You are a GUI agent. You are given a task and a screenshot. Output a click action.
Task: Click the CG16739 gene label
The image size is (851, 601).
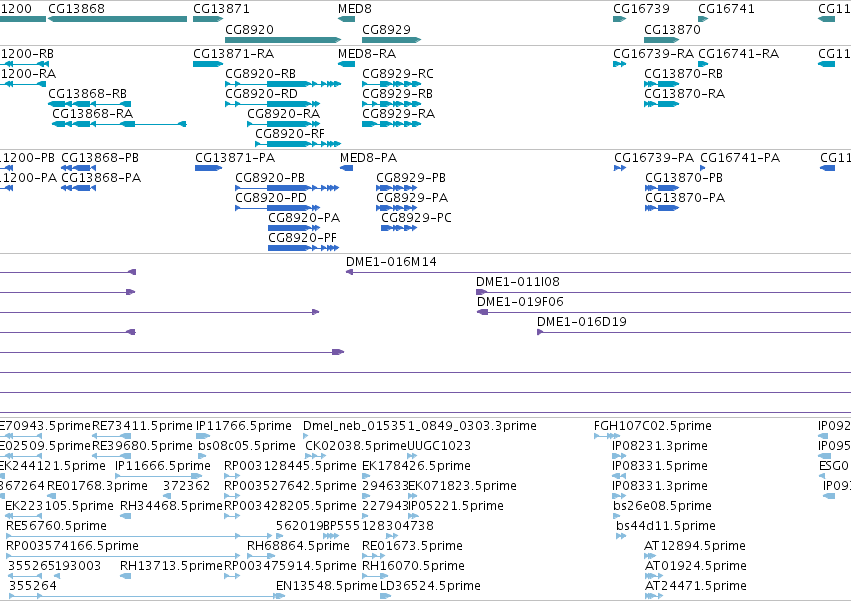pyautogui.click(x=642, y=9)
